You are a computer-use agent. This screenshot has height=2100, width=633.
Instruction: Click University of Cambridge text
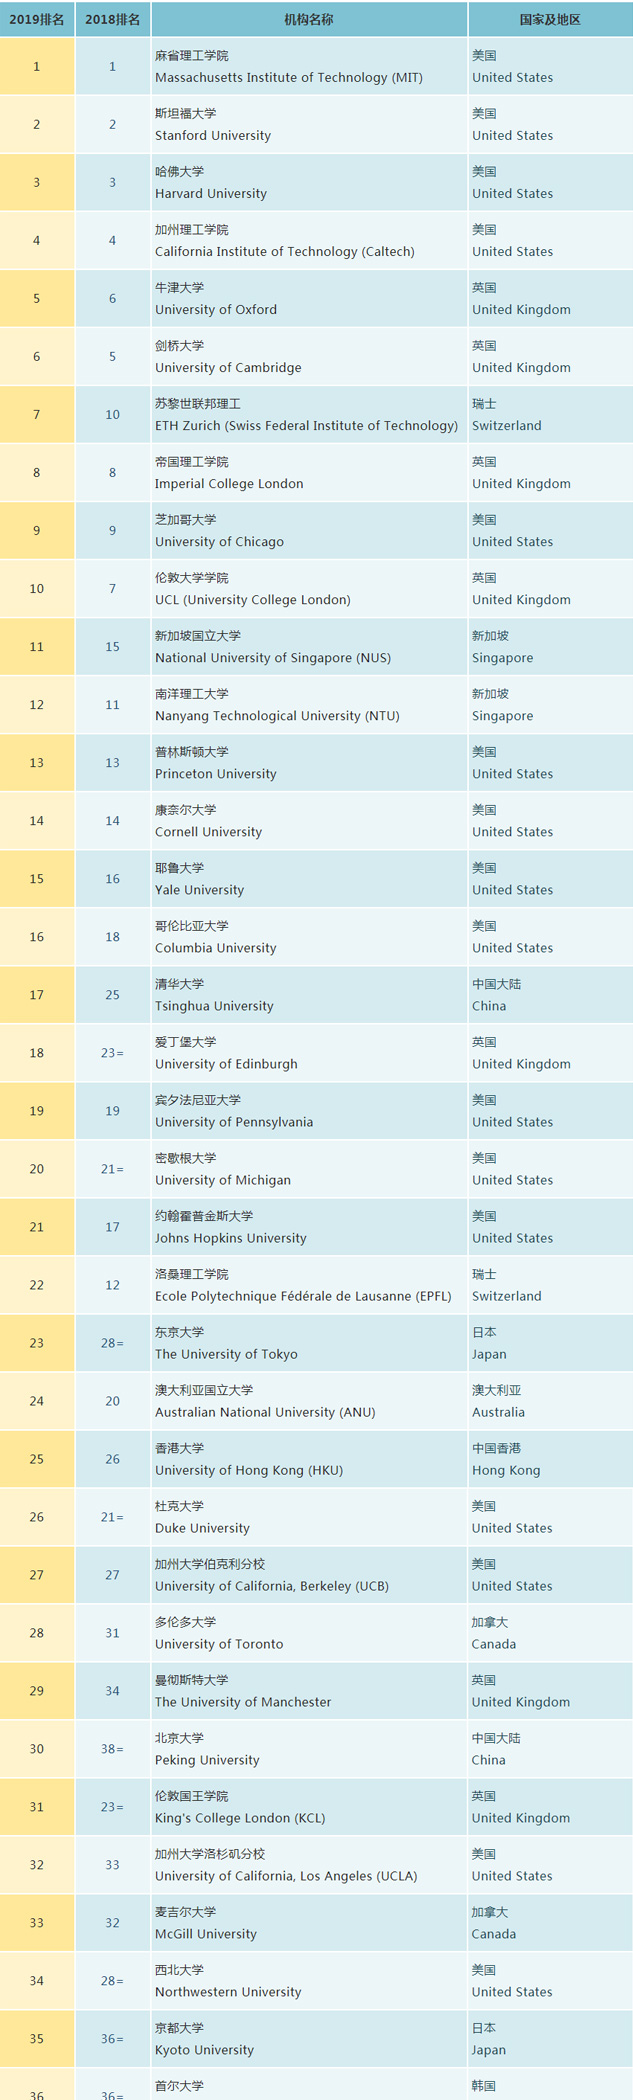tap(228, 368)
